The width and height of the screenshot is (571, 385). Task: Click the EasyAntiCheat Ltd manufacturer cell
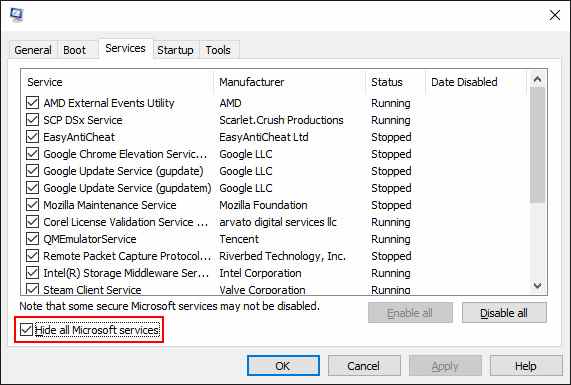coord(264,137)
